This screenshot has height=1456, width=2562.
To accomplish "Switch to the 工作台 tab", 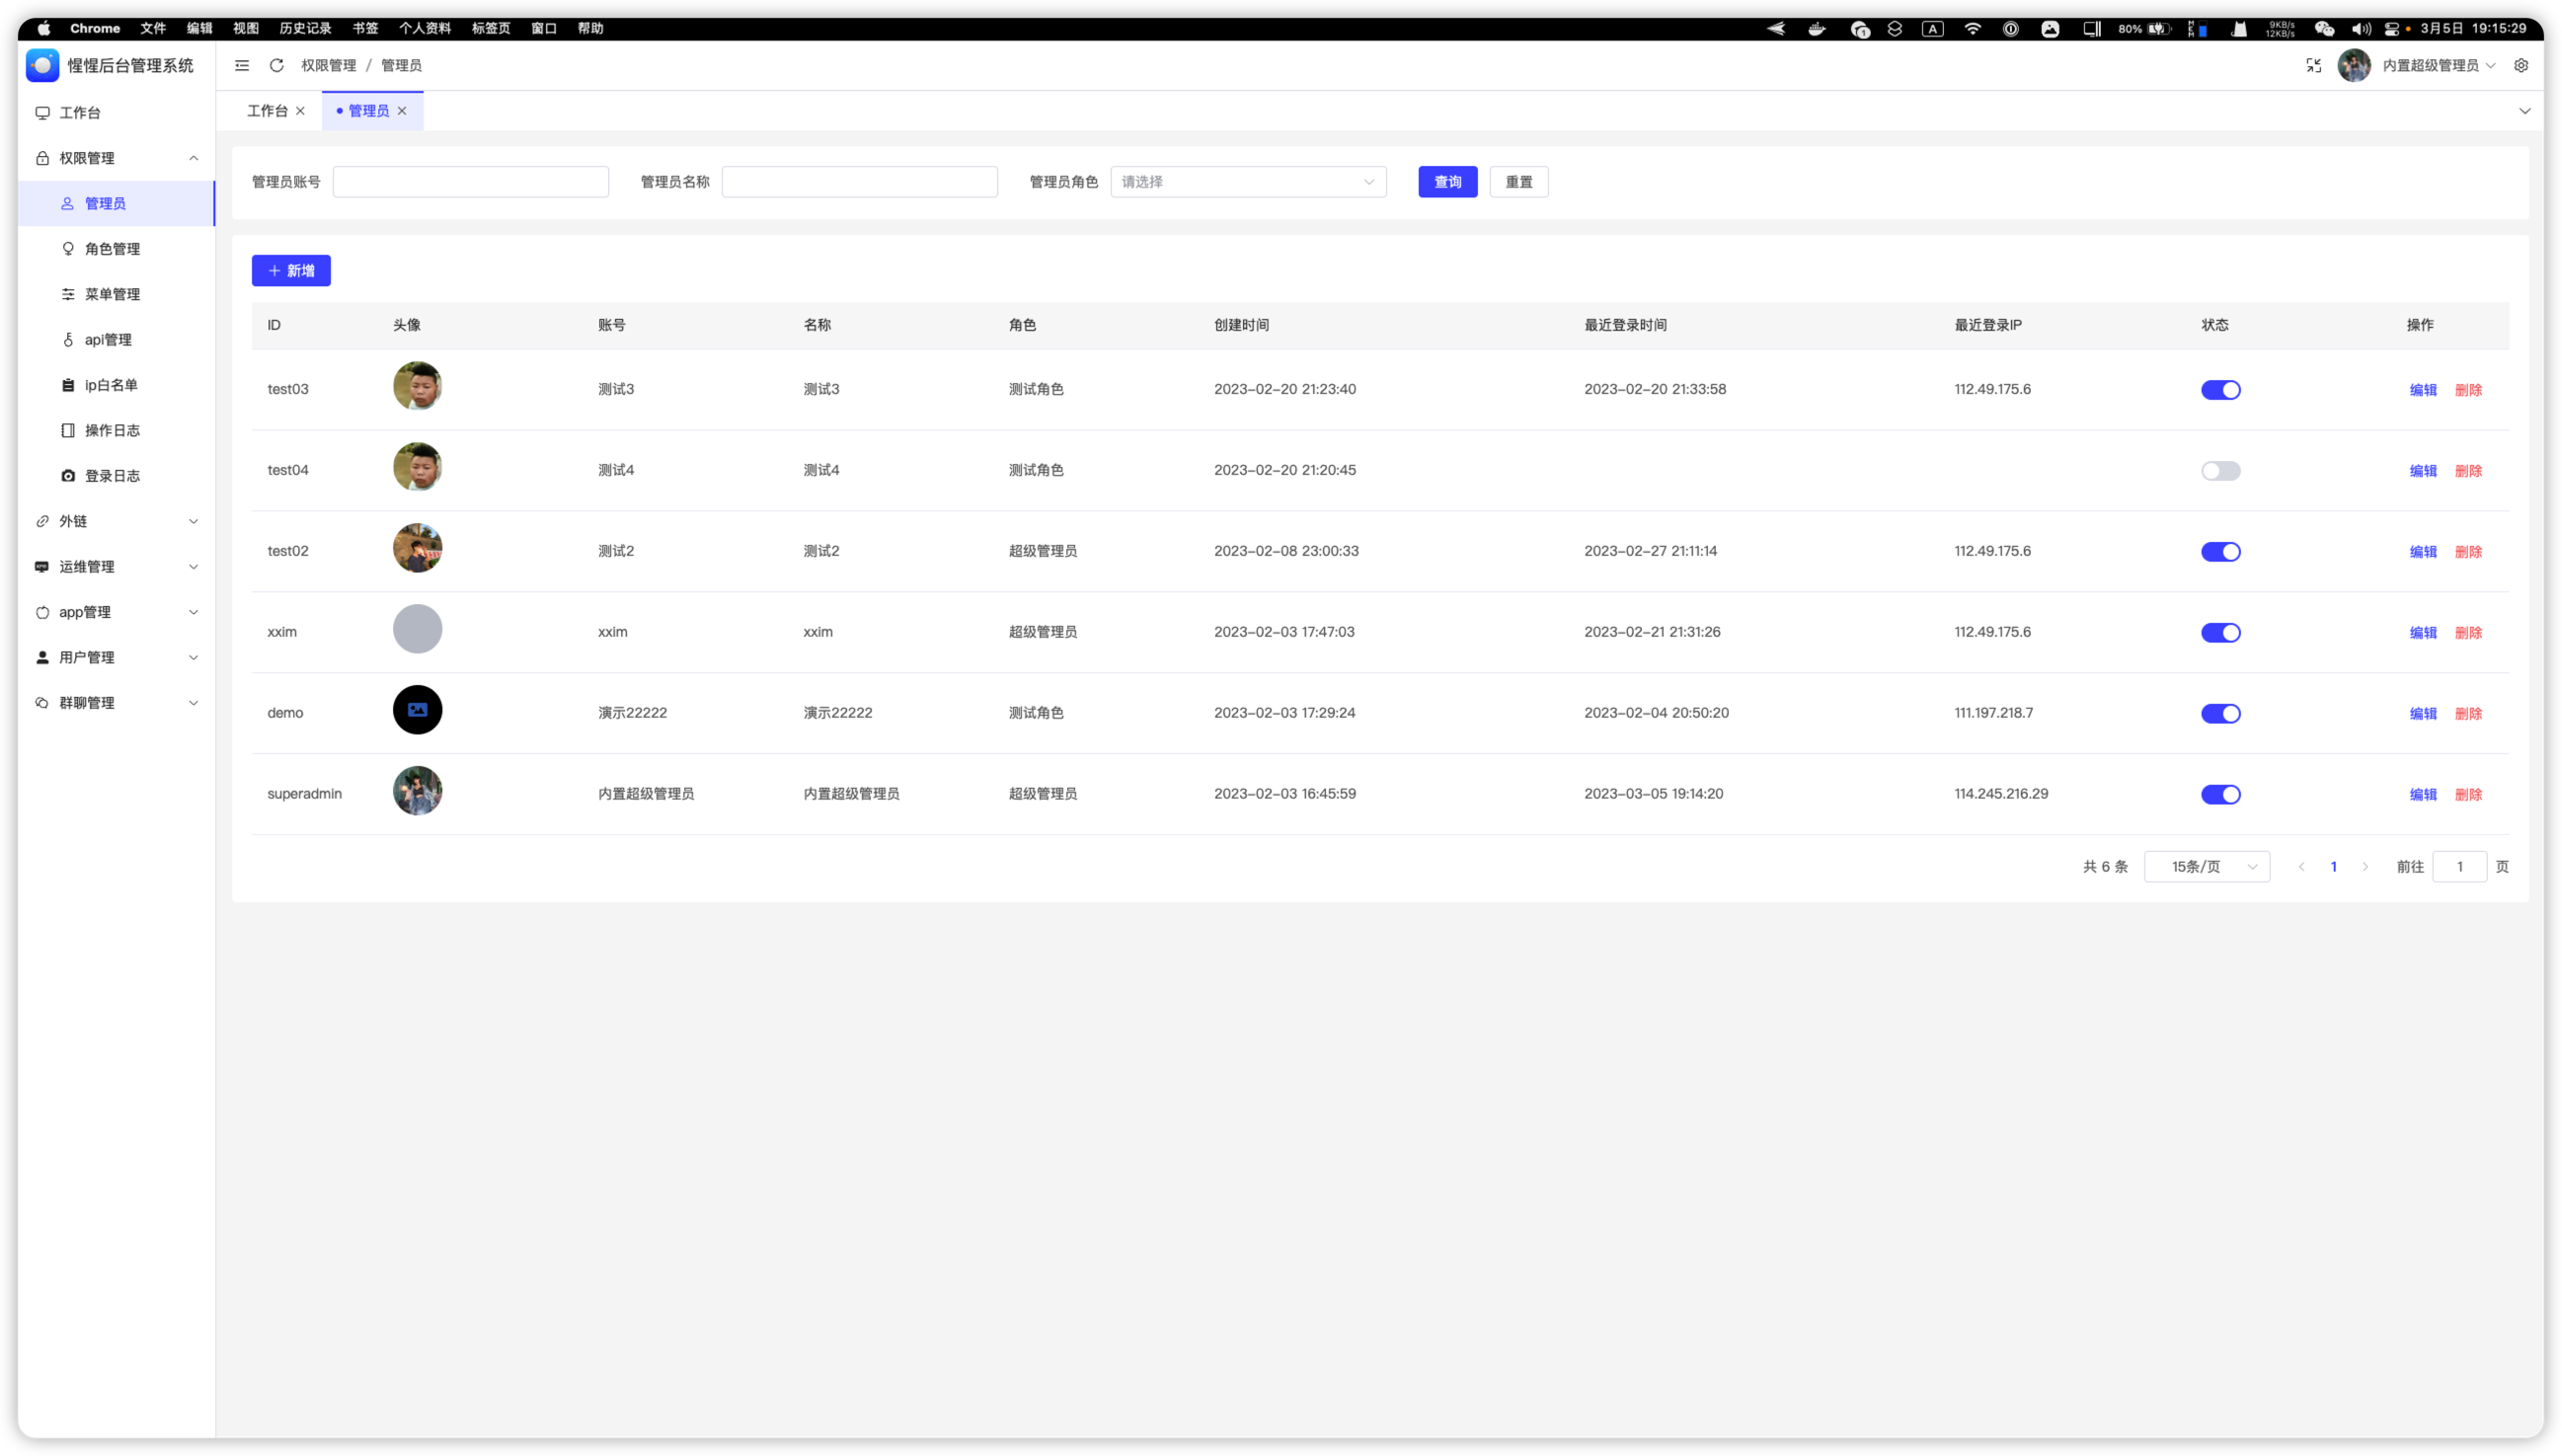I will pos(267,111).
